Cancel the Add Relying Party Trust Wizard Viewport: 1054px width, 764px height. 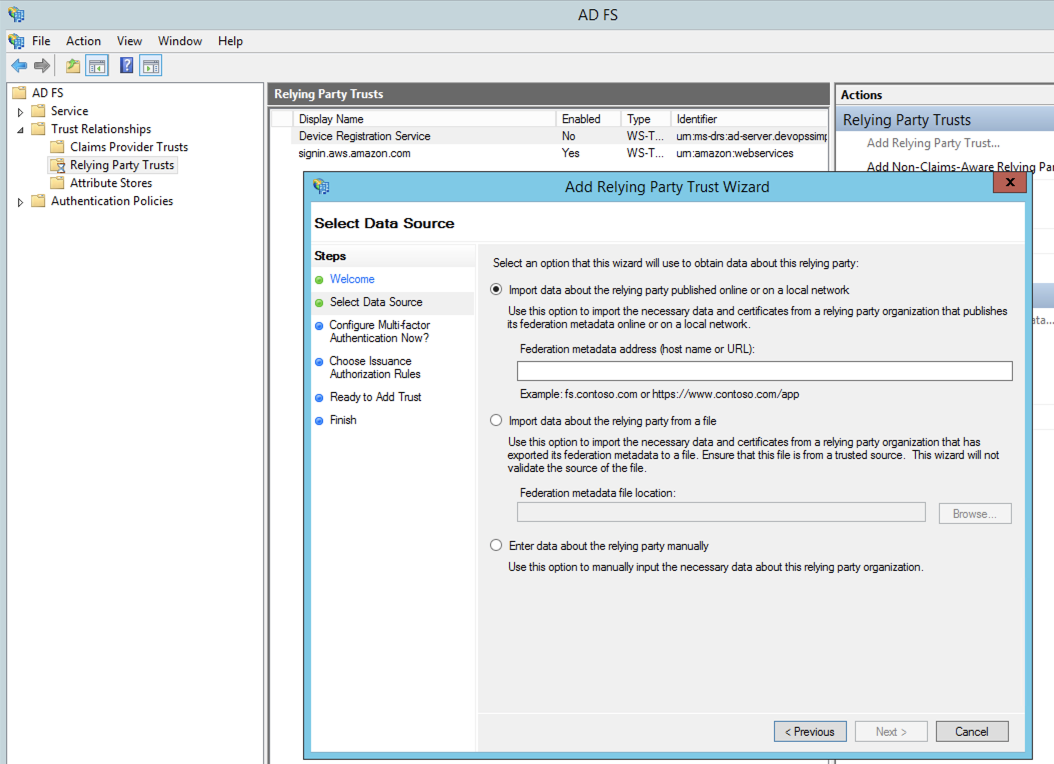[x=971, y=732]
